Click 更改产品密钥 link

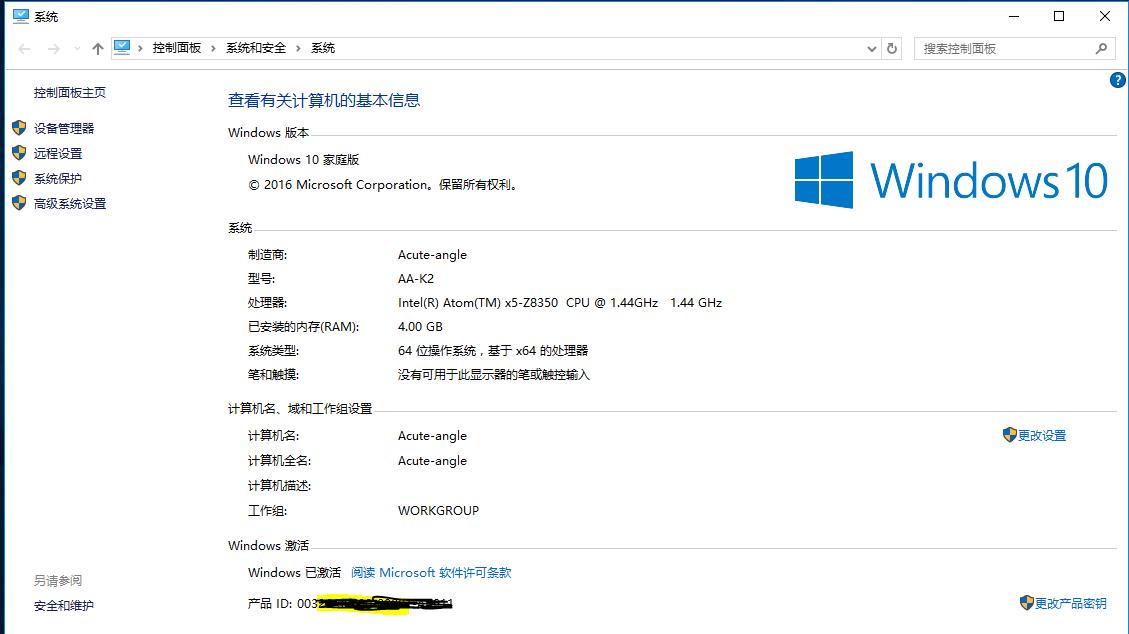(1071, 604)
